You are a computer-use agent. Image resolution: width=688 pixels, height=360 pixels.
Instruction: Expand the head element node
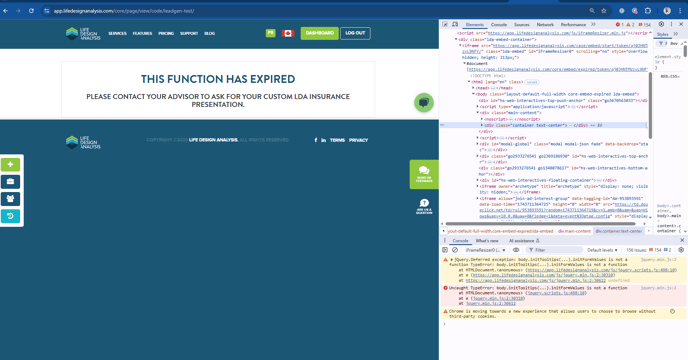(x=473, y=88)
